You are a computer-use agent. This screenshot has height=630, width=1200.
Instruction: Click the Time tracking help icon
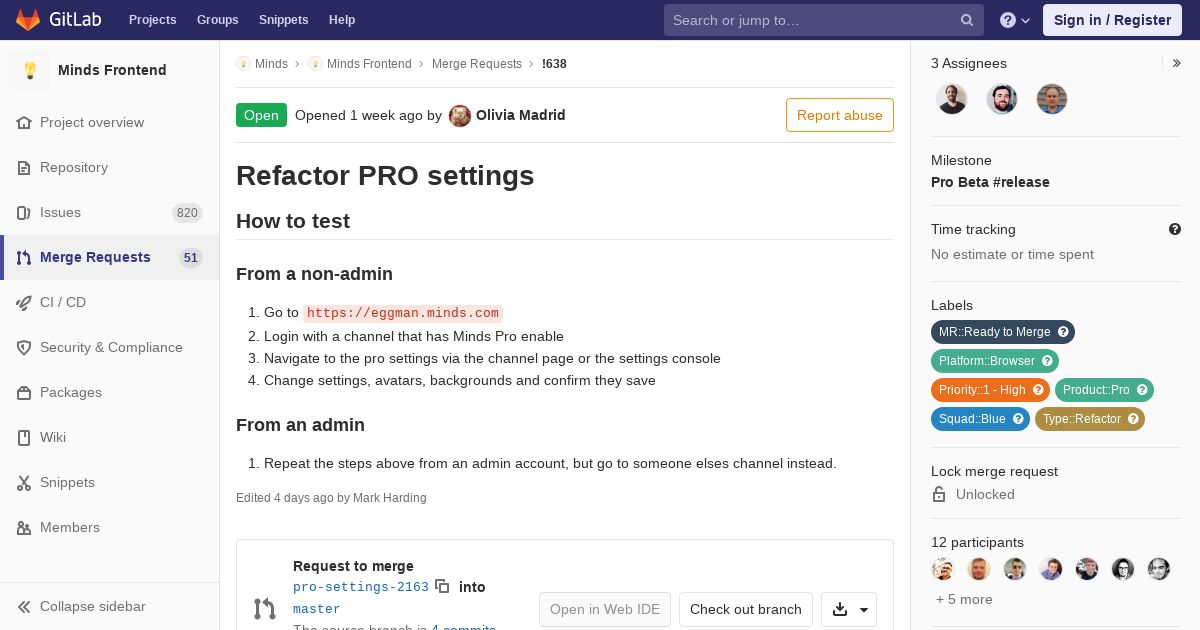[x=1175, y=229]
